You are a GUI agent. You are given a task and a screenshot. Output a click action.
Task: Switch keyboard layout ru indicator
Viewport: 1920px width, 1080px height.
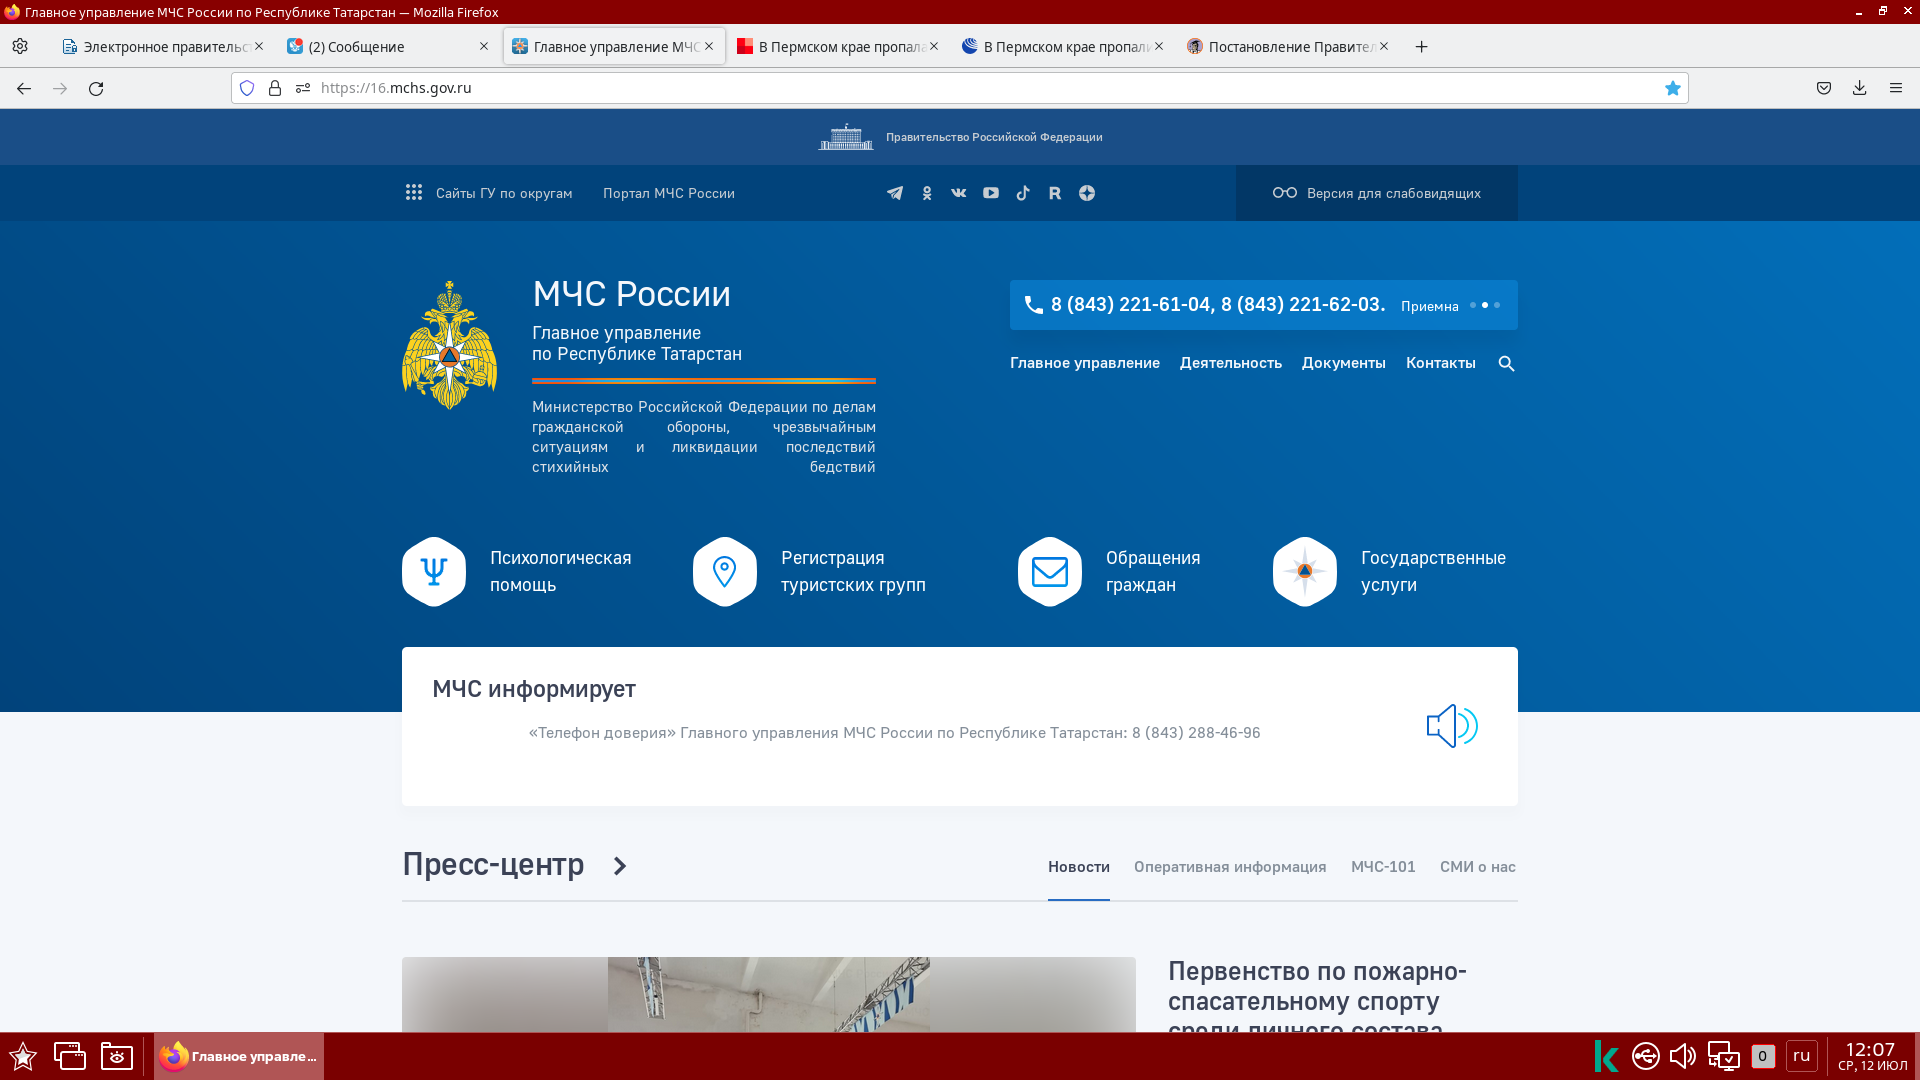[x=1802, y=1056]
